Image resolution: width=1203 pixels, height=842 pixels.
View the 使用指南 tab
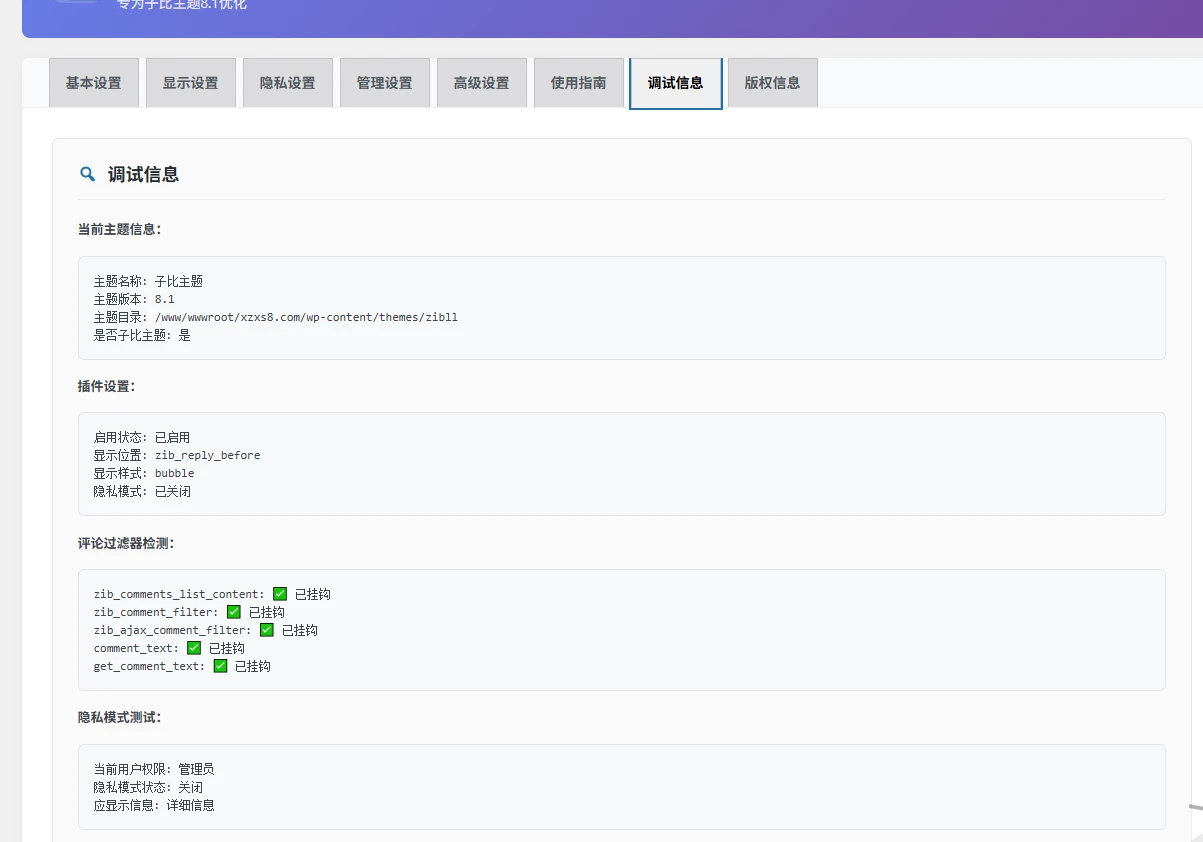click(x=579, y=83)
